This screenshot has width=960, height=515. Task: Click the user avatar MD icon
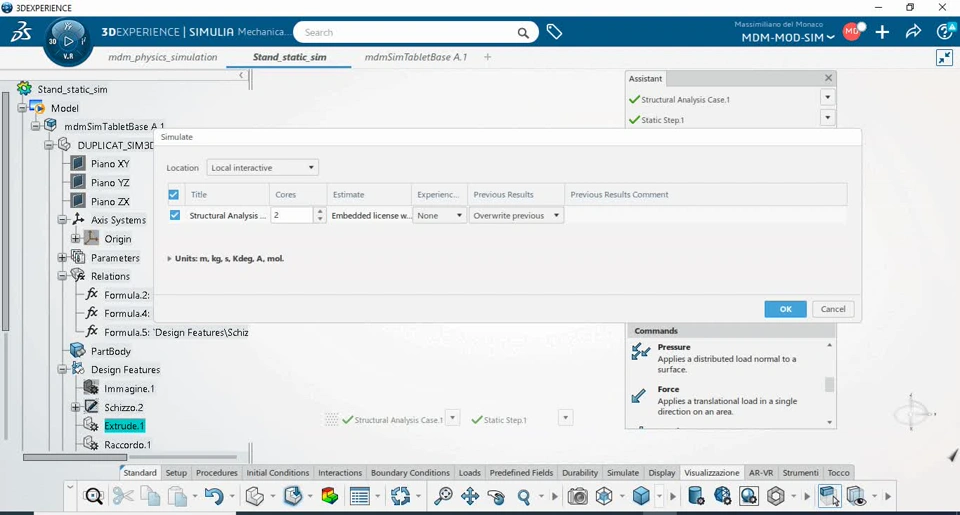[x=852, y=32]
